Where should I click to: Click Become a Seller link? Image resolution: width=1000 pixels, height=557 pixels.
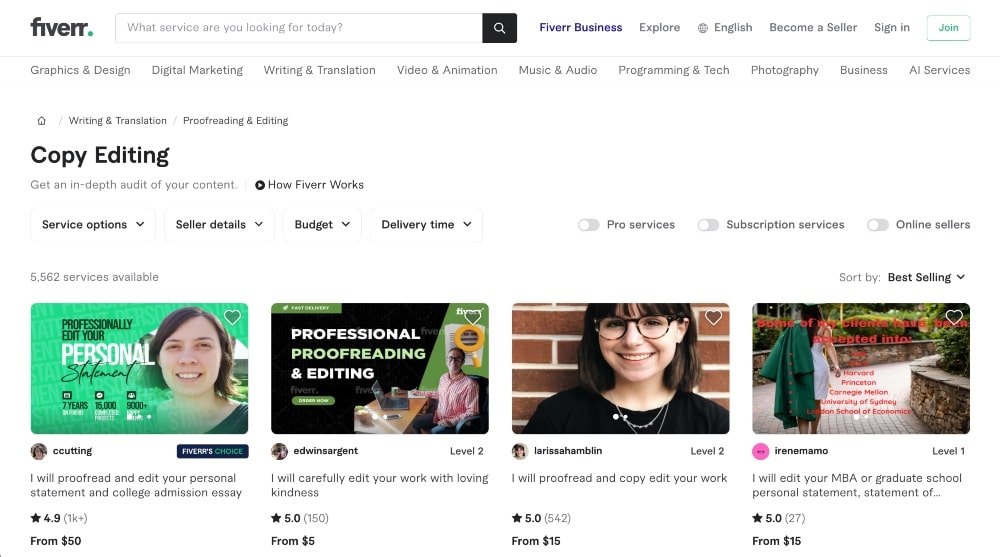[x=813, y=27]
